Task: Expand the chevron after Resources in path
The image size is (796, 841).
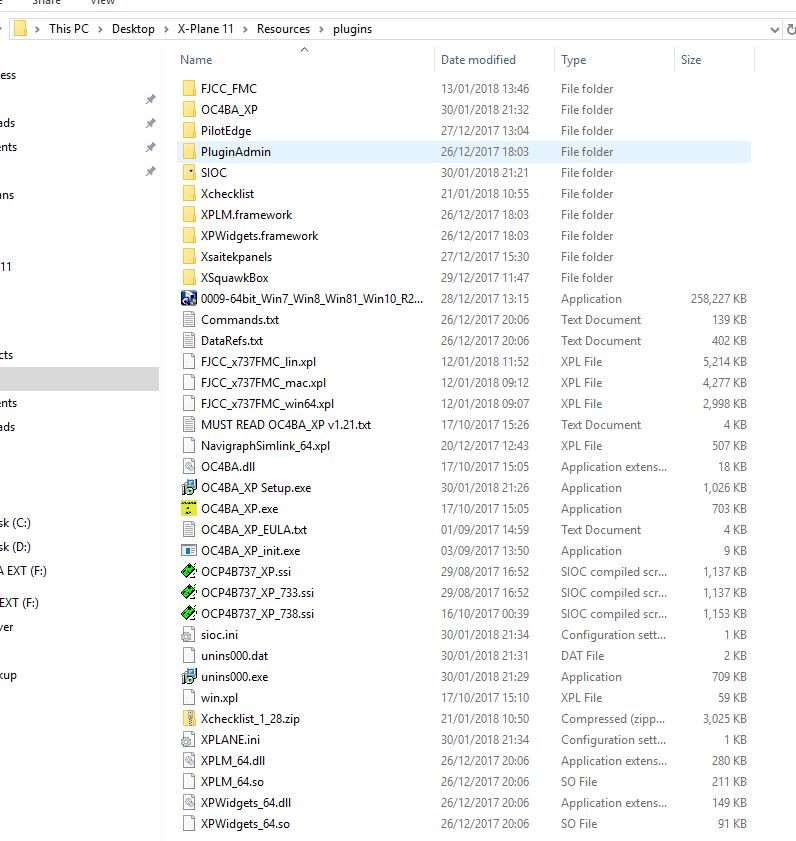Action: coord(321,29)
